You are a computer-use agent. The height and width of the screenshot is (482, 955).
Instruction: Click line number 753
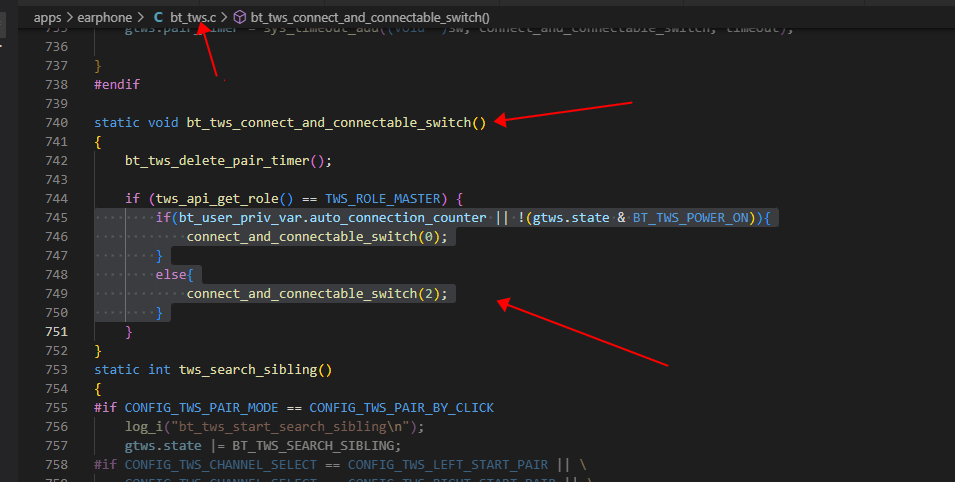57,369
